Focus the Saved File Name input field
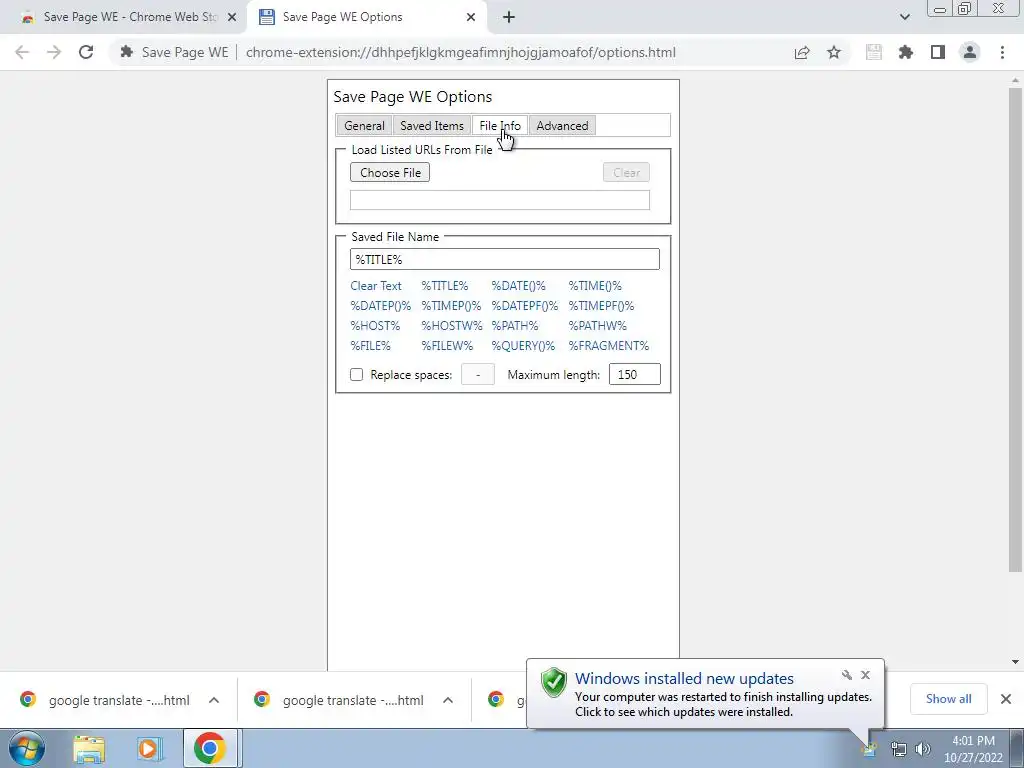The width and height of the screenshot is (1024, 768). click(505, 259)
